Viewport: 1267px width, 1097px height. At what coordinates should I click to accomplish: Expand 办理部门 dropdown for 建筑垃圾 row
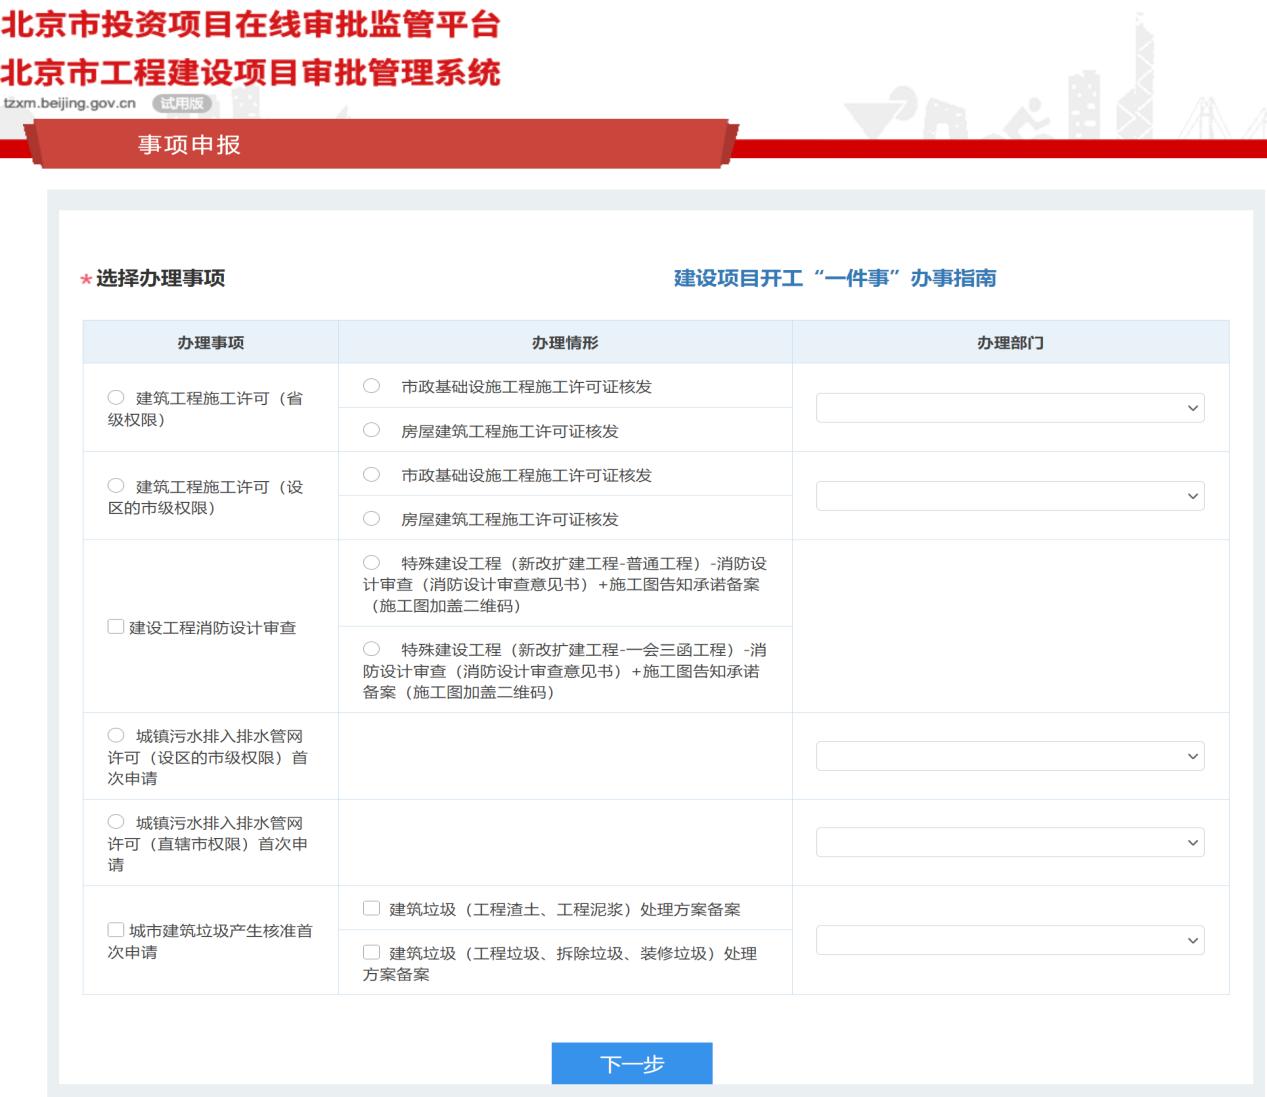point(1010,940)
